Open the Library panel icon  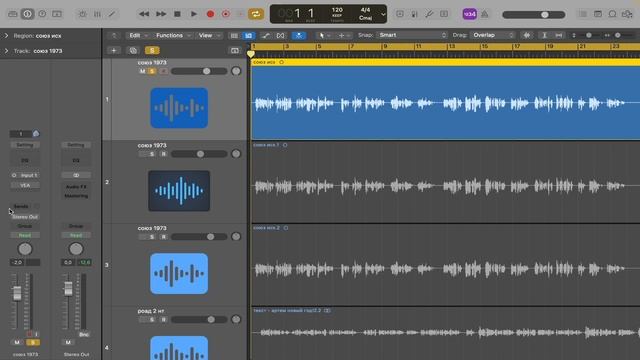click(x=13, y=14)
